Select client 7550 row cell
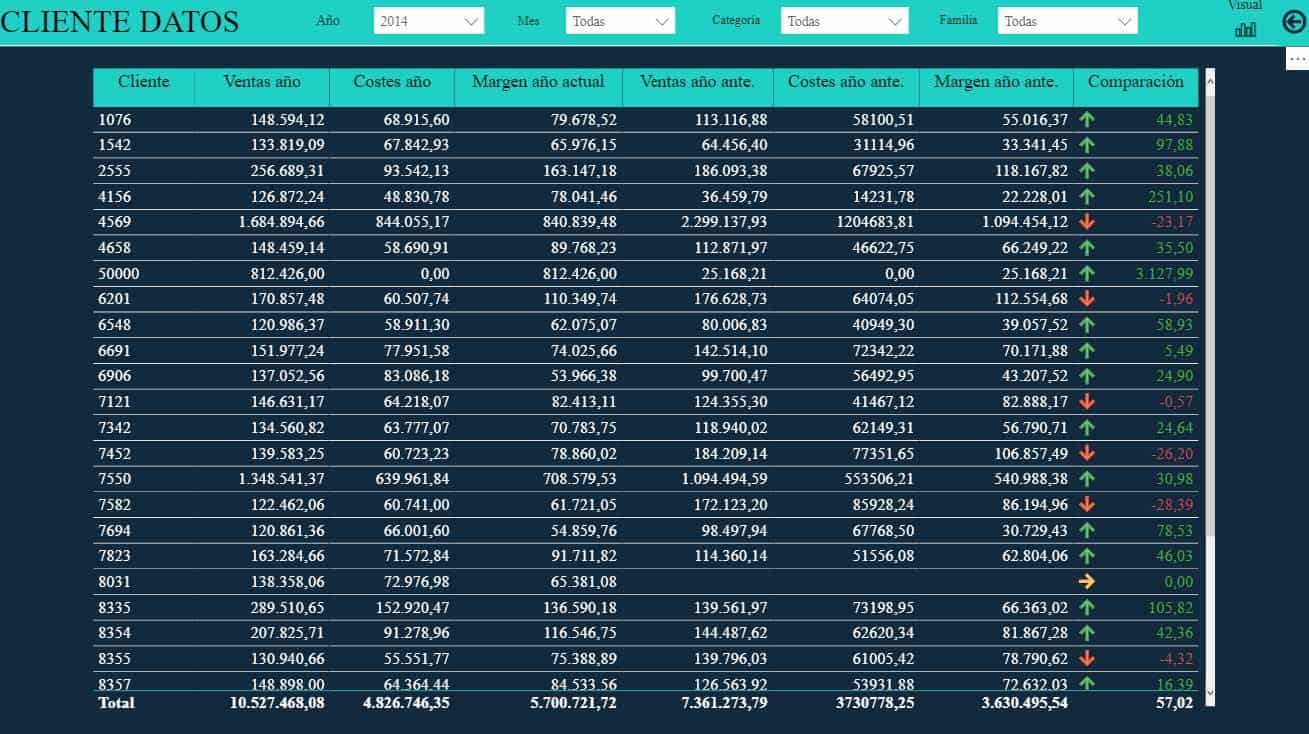1309x734 pixels. click(x=115, y=479)
